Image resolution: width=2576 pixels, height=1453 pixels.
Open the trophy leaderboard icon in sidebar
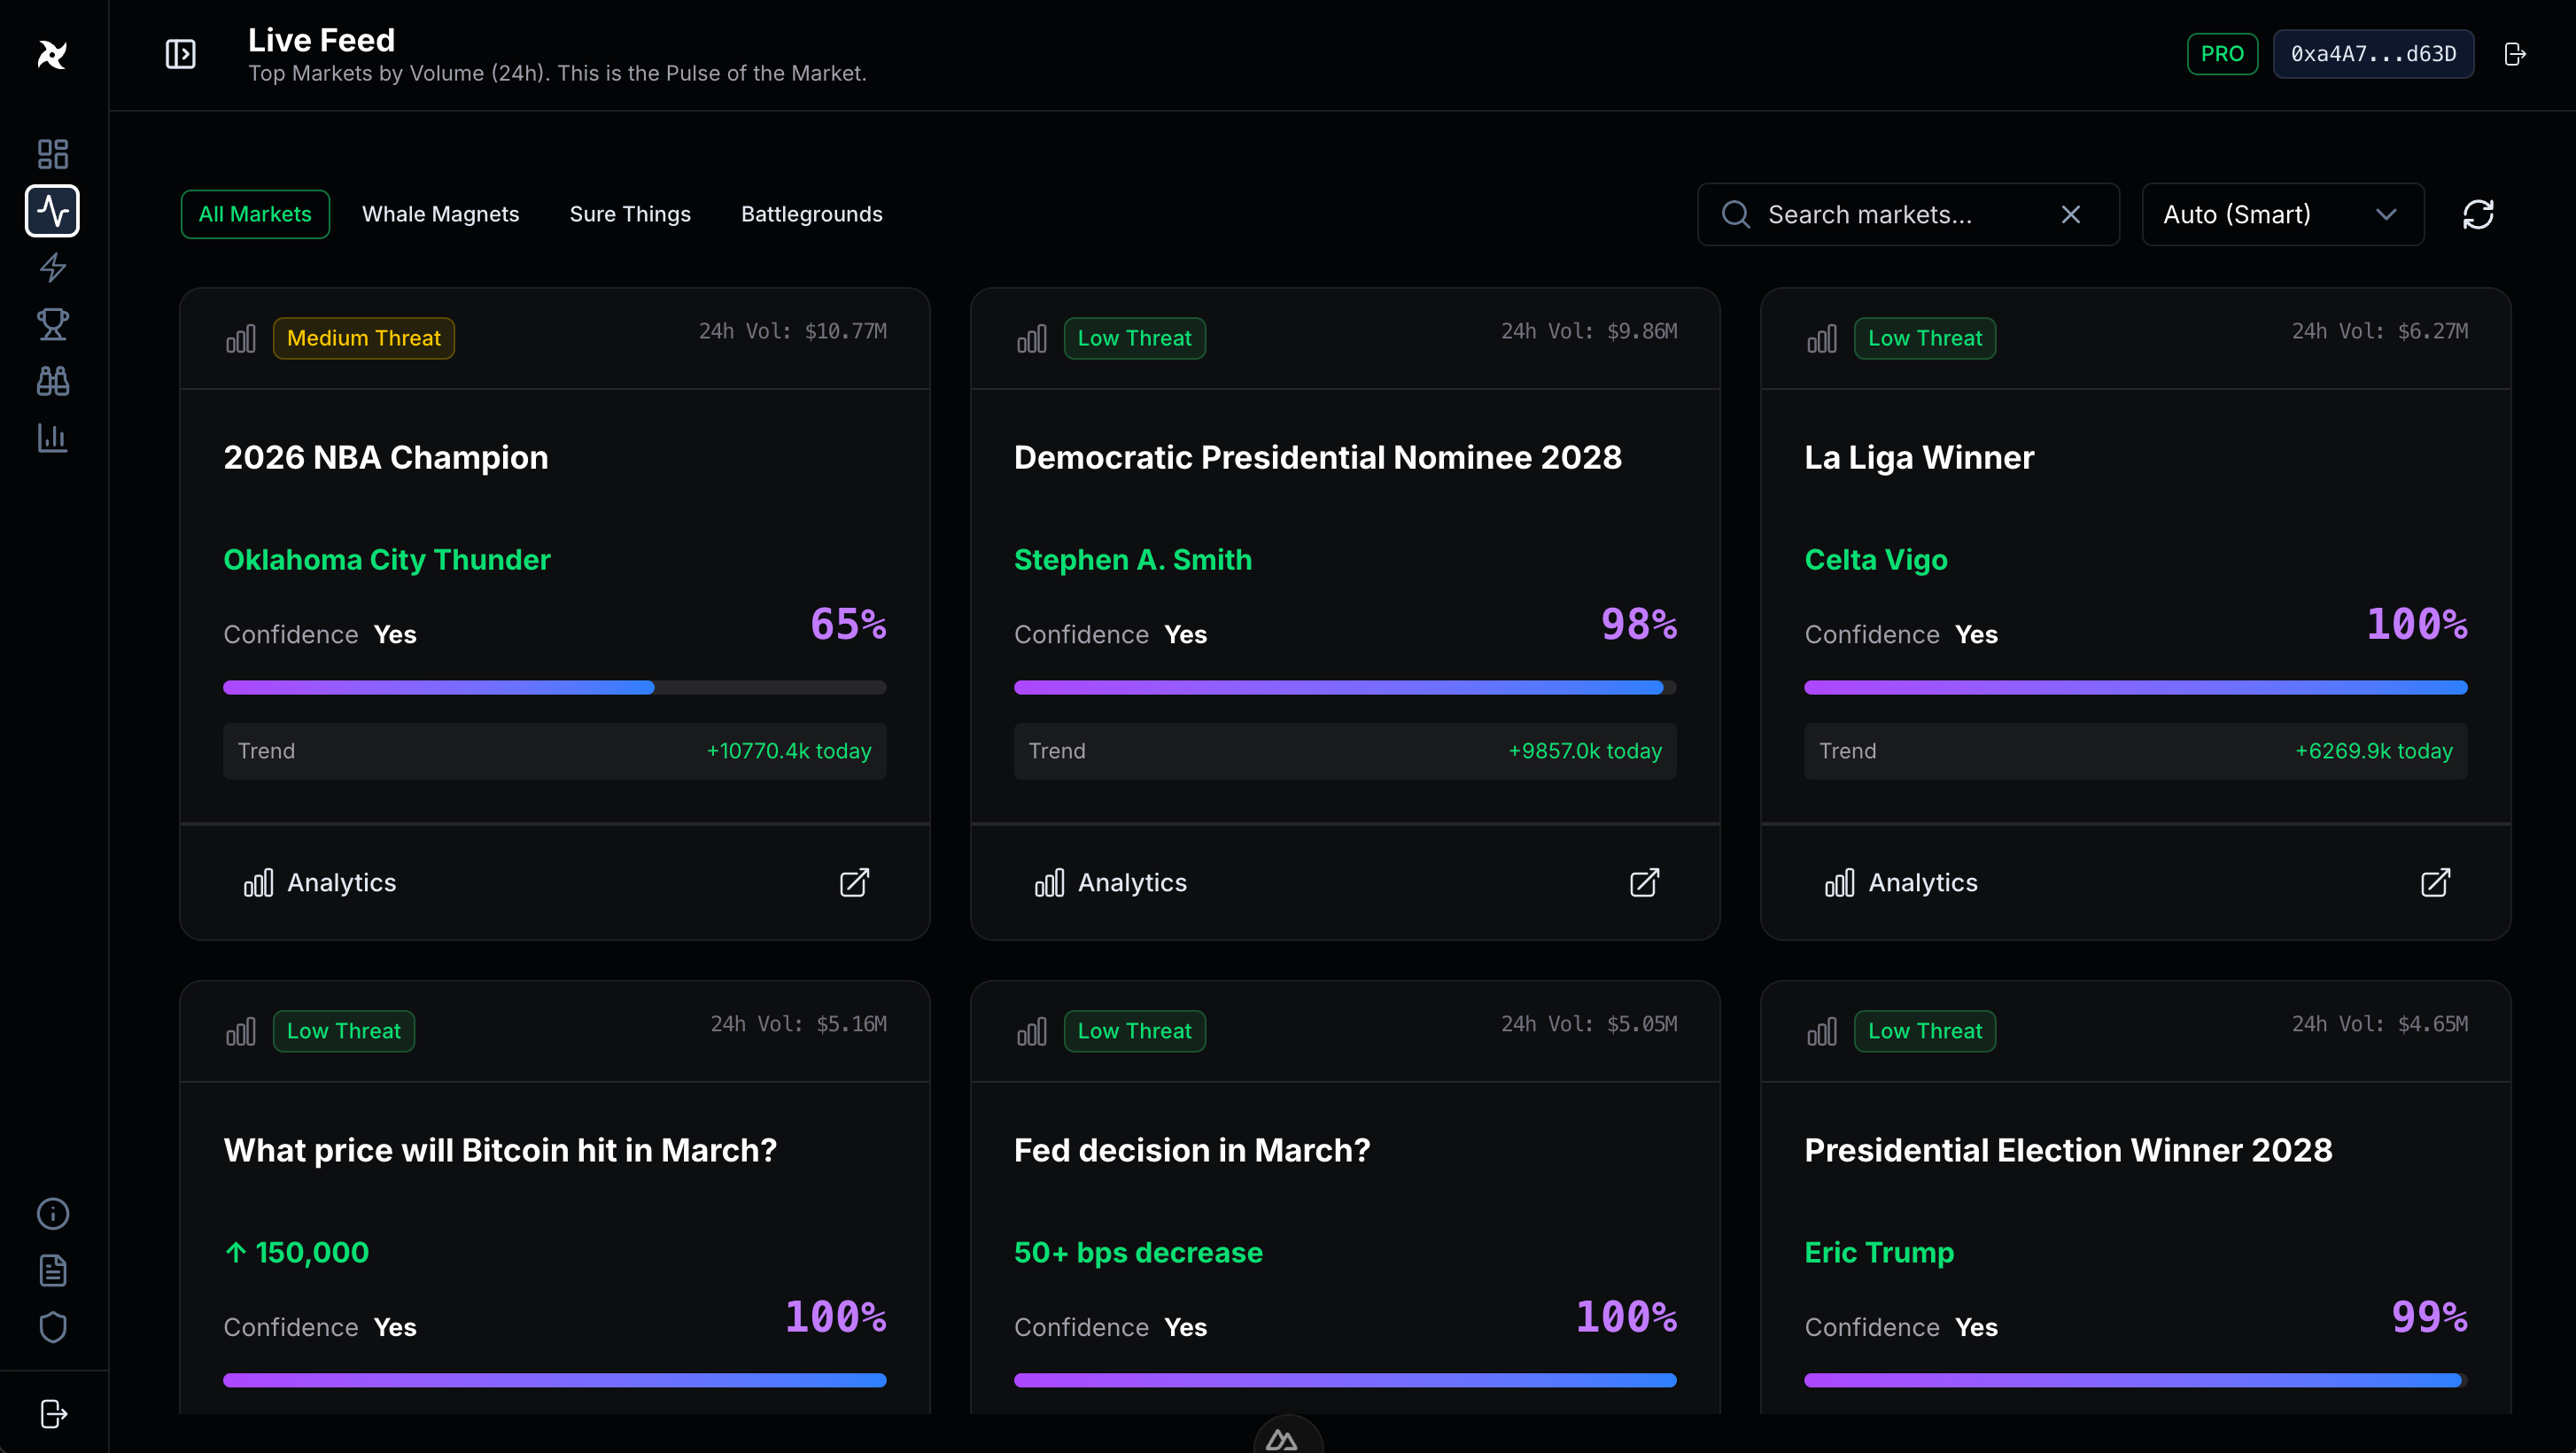coord(52,324)
